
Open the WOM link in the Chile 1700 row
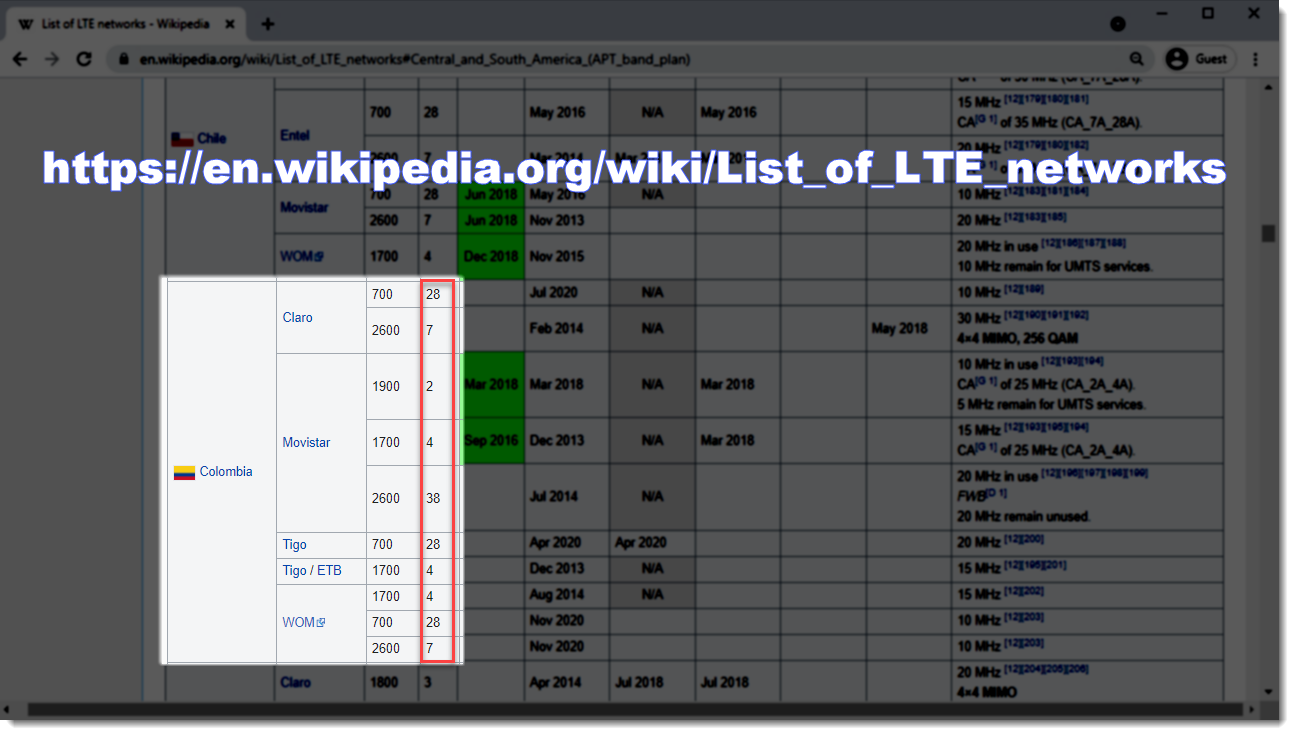pyautogui.click(x=297, y=257)
